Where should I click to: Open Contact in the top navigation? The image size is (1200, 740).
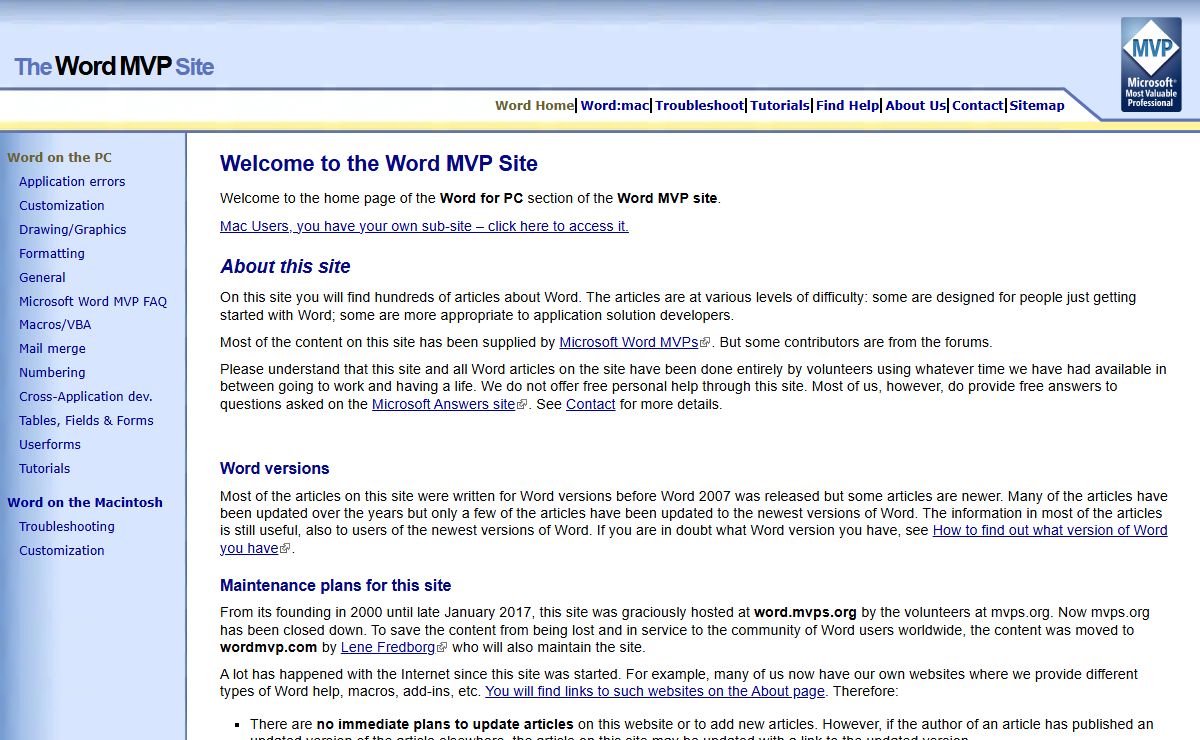[978, 105]
